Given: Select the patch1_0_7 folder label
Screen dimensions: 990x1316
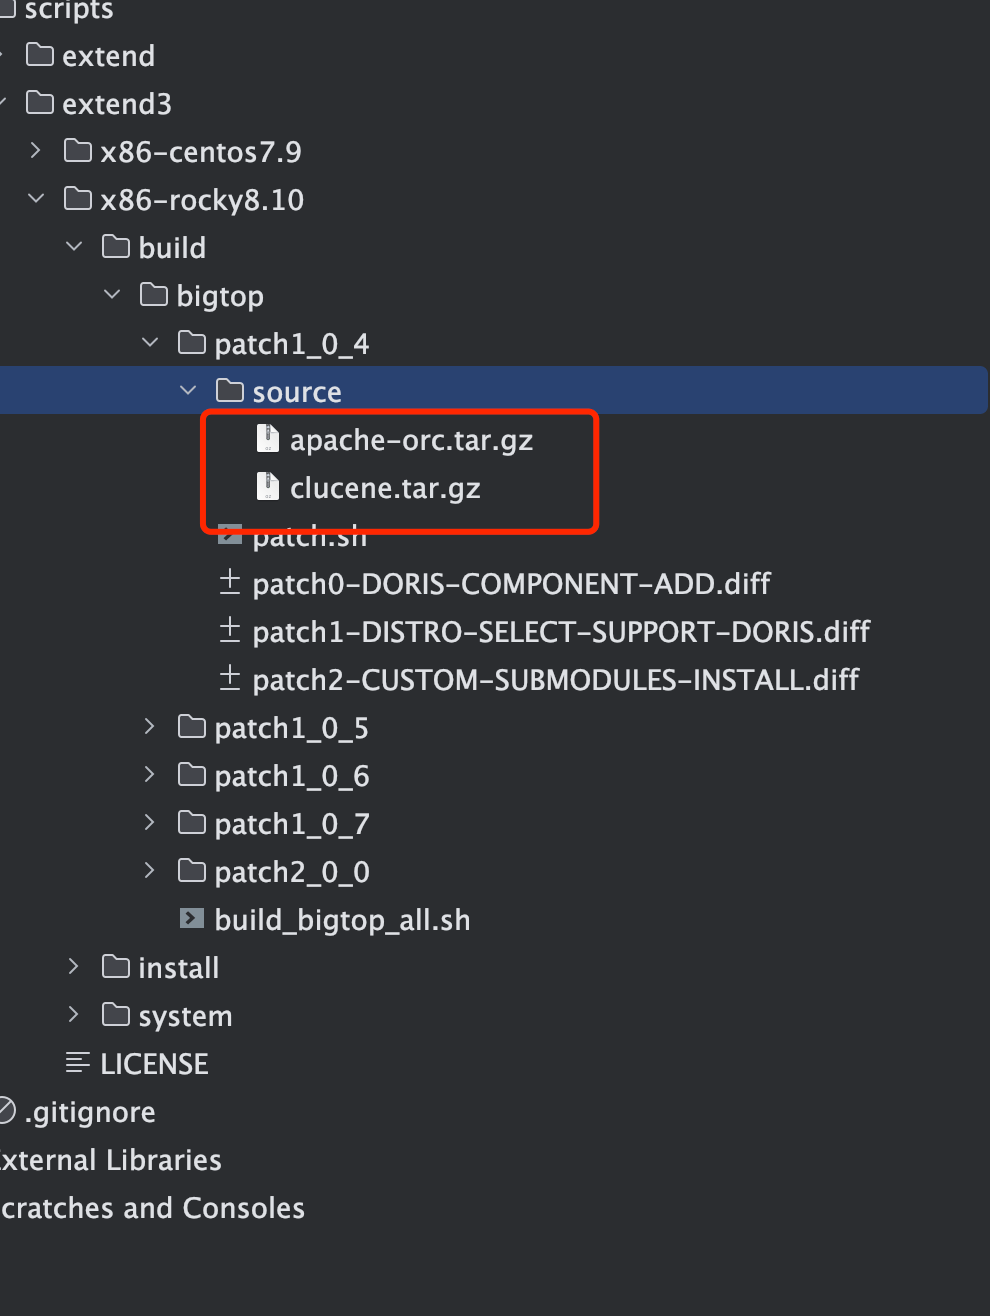Looking at the screenshot, I should 291,824.
